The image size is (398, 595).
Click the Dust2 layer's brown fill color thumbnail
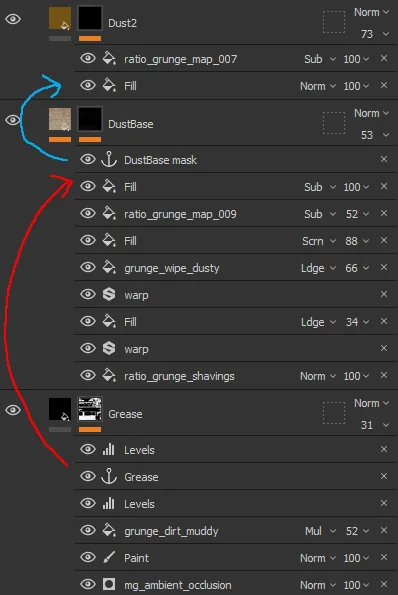pyautogui.click(x=60, y=18)
